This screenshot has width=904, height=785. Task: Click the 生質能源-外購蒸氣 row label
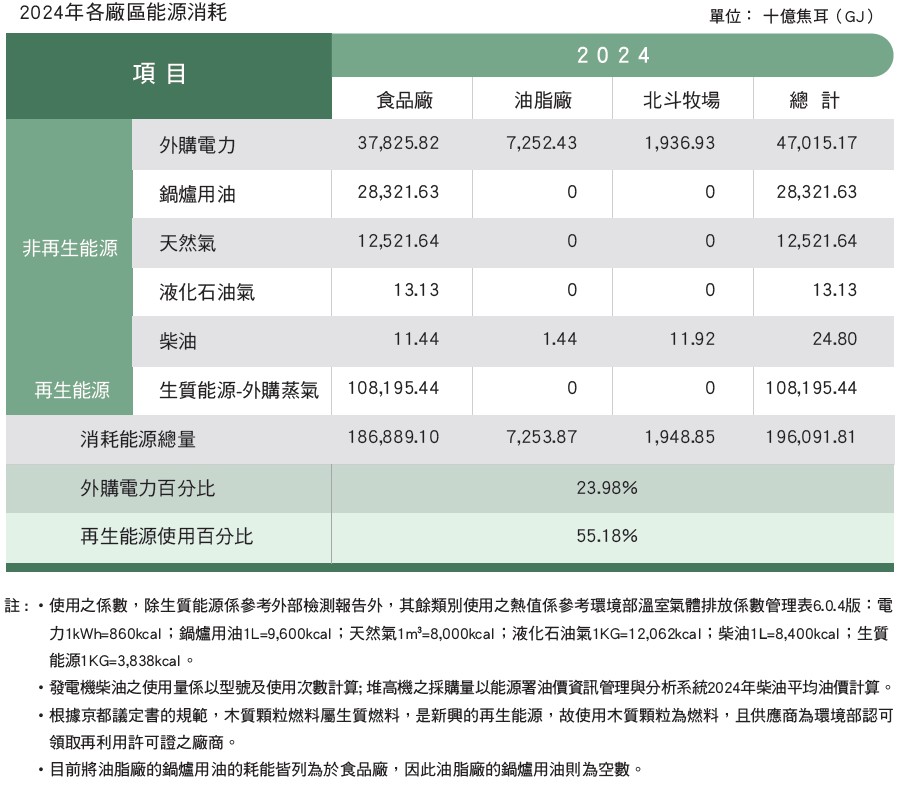[238, 391]
